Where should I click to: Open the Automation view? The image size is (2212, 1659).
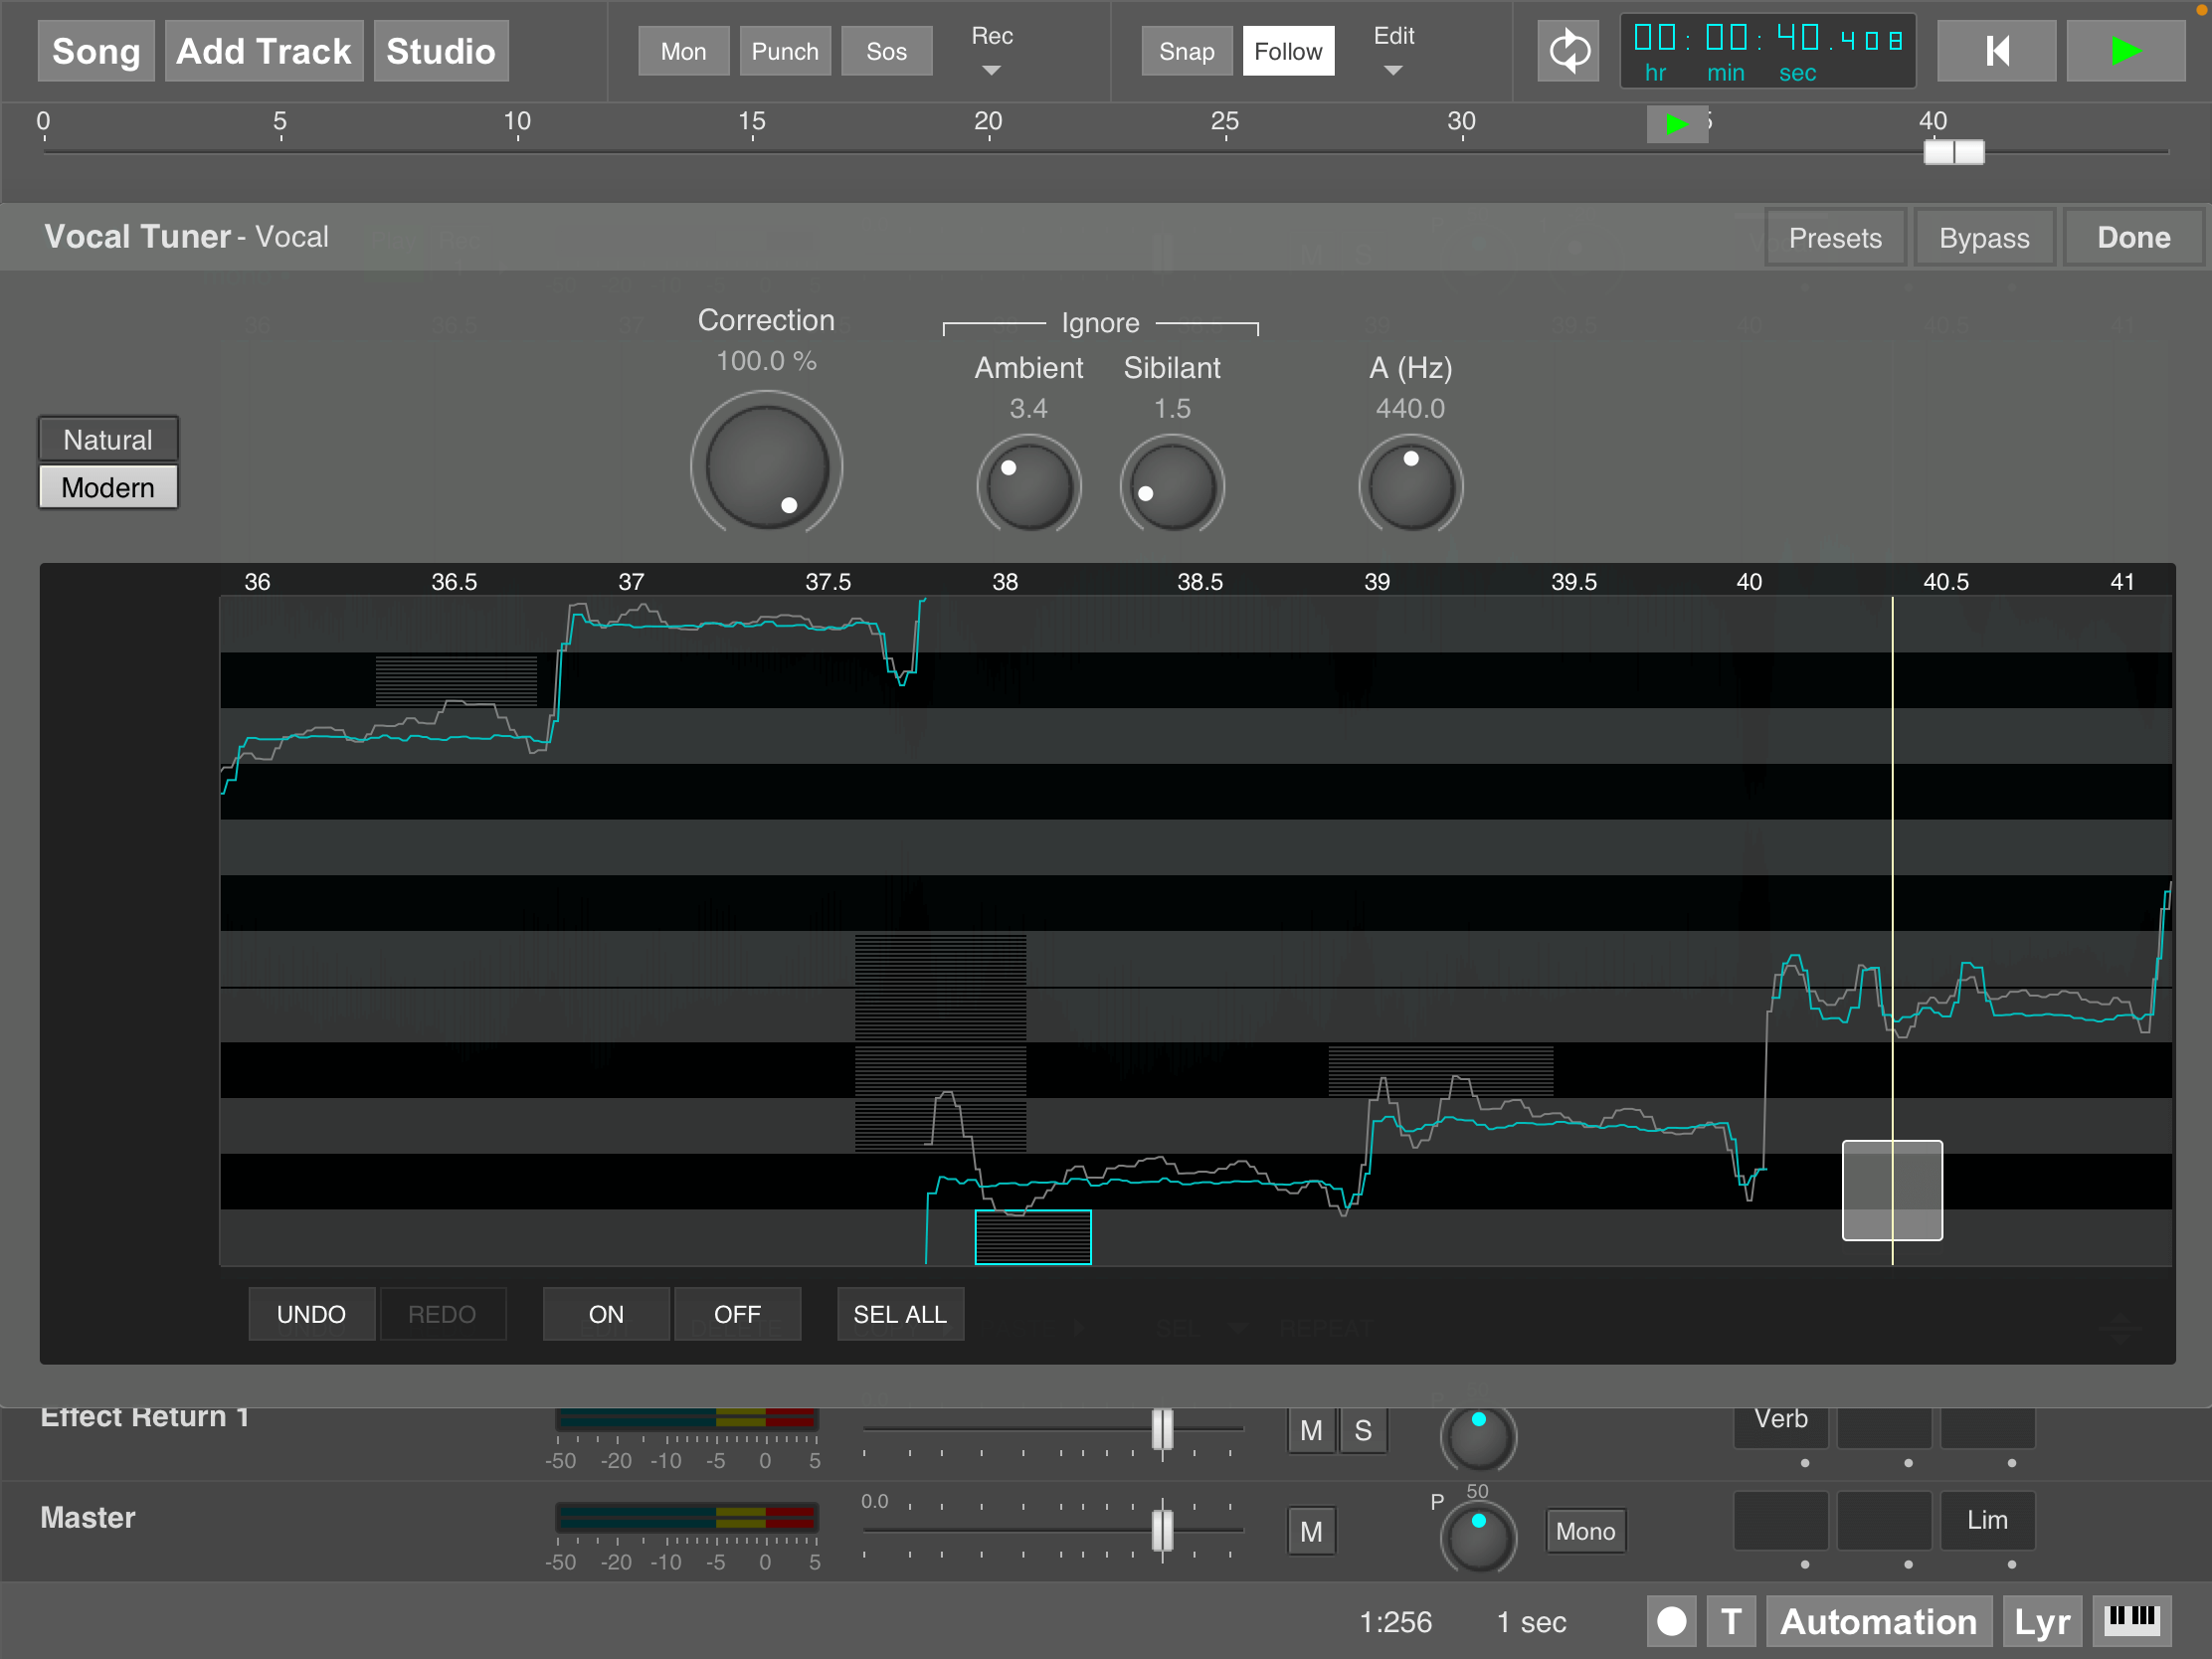point(1878,1621)
